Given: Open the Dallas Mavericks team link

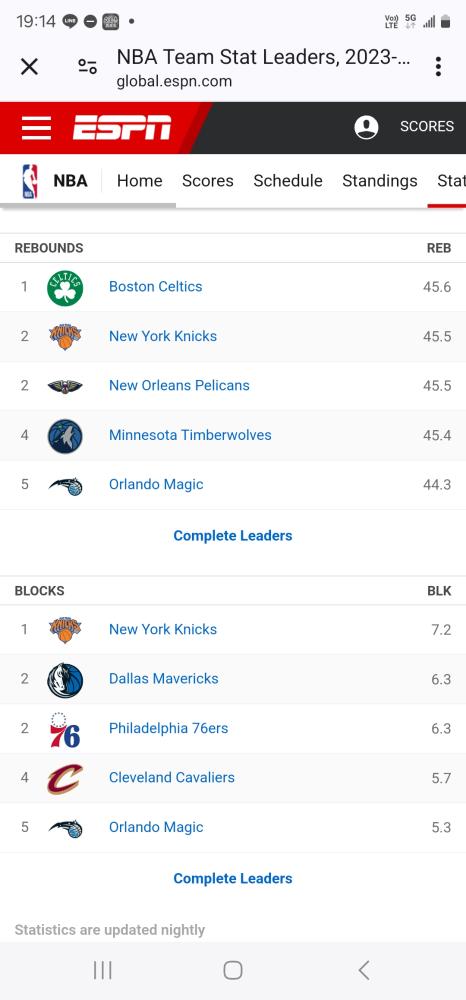Looking at the screenshot, I should 164,679.
